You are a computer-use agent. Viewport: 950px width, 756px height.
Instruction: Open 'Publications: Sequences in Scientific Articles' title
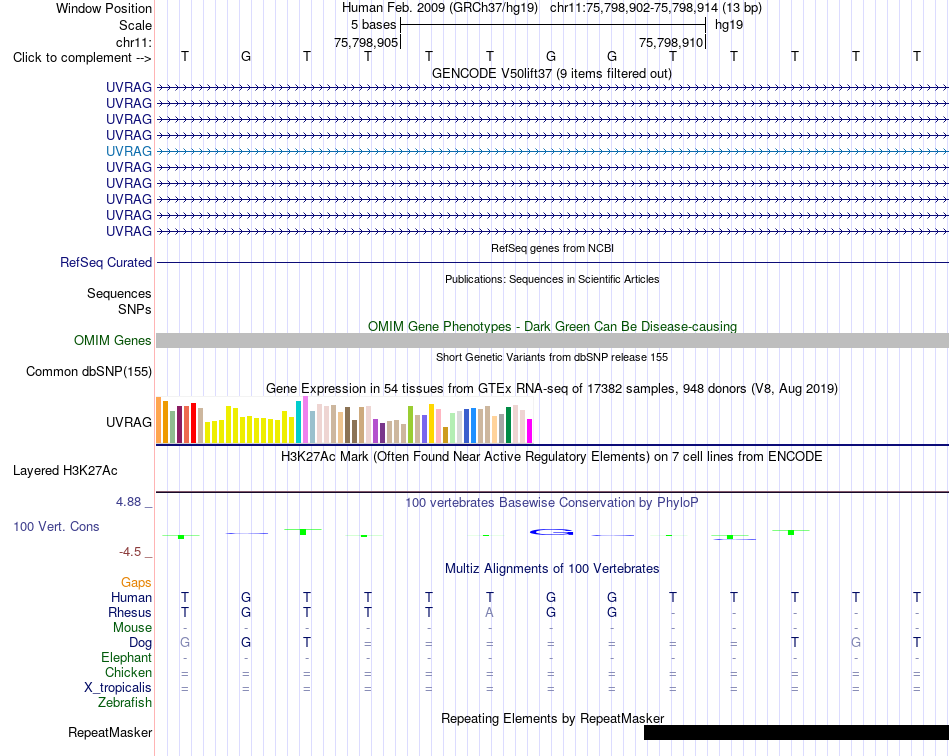(552, 279)
